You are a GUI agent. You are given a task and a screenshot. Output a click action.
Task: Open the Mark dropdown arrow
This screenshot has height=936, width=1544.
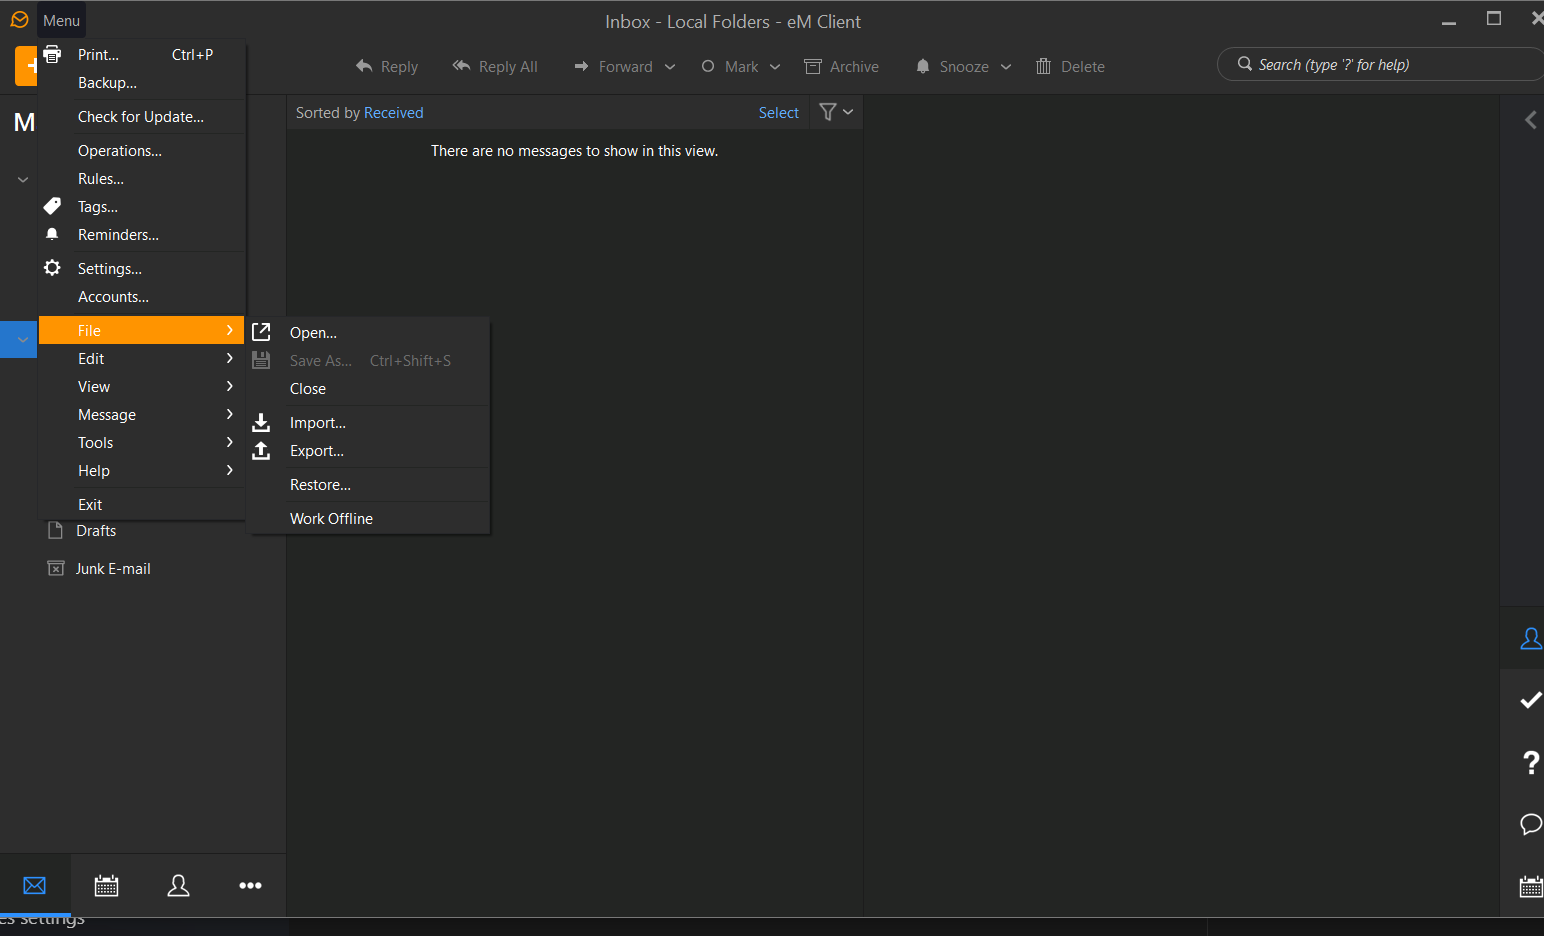775,67
